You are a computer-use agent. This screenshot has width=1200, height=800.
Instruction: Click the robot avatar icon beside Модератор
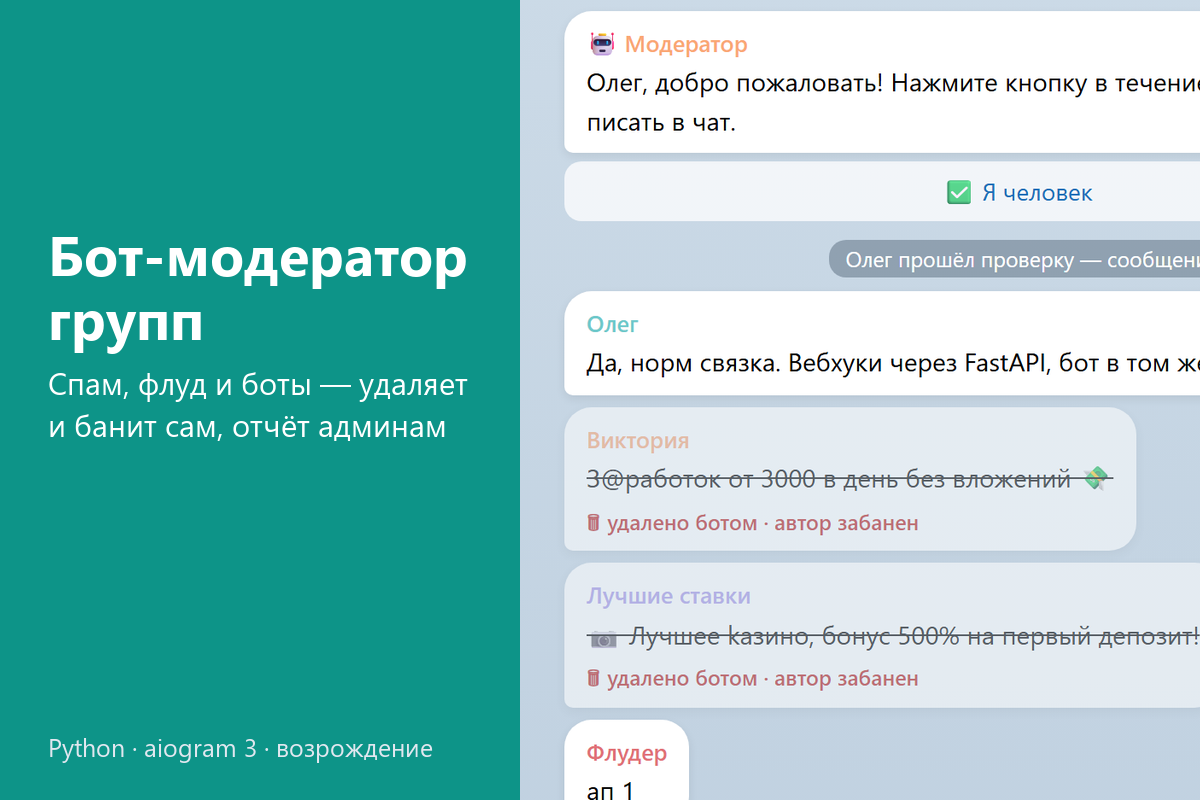click(601, 45)
